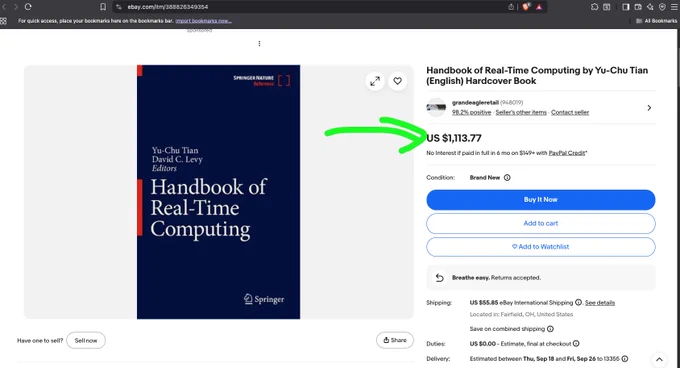Open the 98.2% positive feedback link
680x368 pixels.
pyautogui.click(x=471, y=112)
